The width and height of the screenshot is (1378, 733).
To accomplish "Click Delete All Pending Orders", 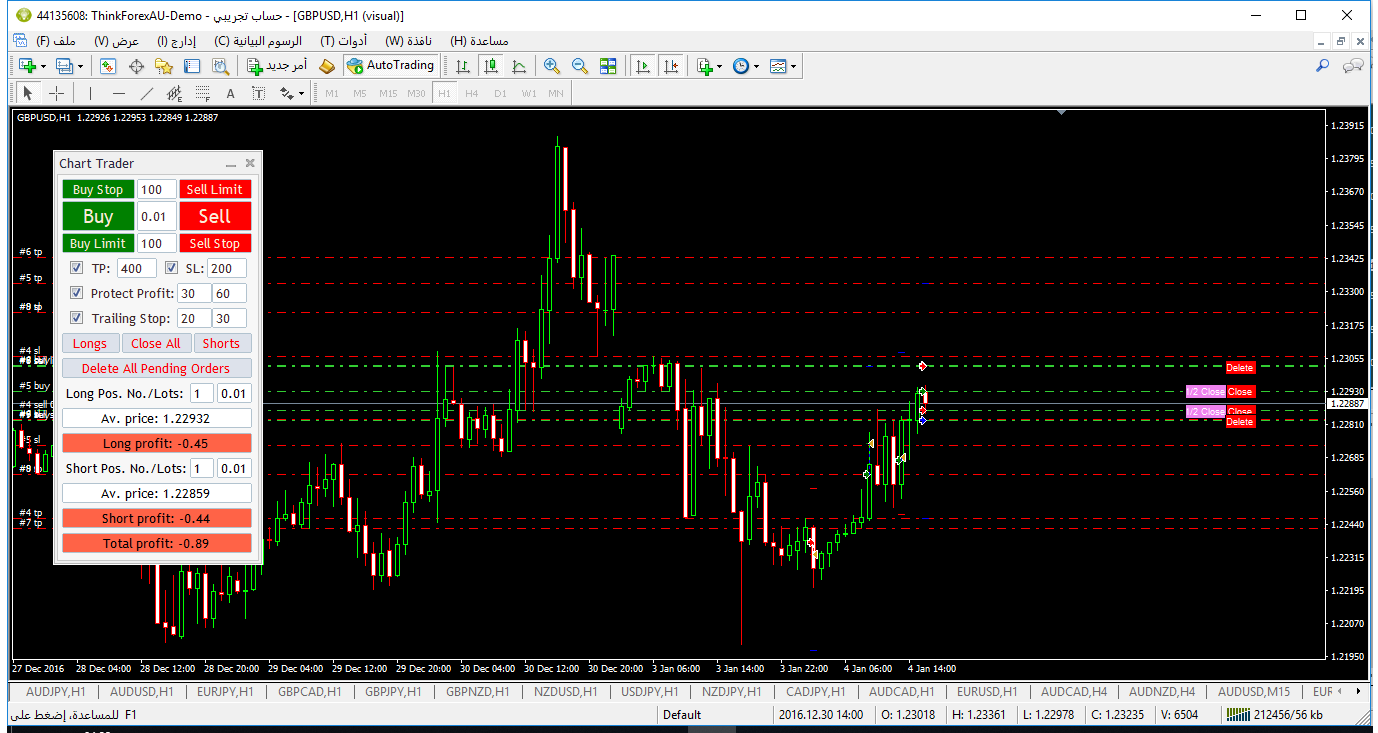I will pos(156,368).
